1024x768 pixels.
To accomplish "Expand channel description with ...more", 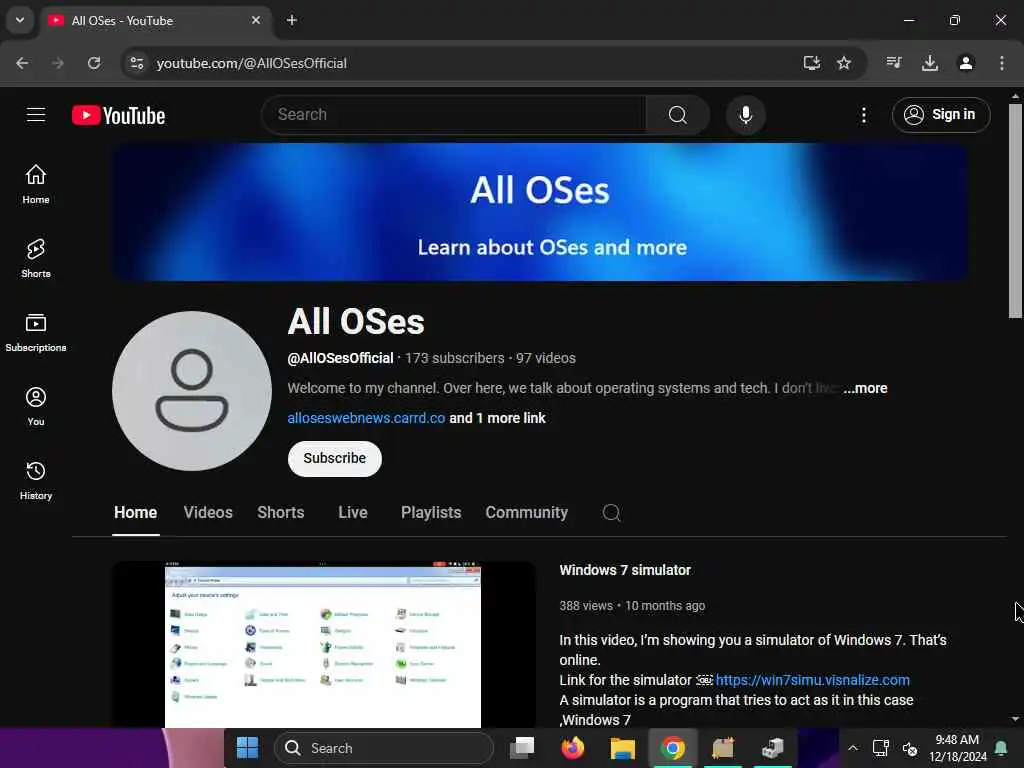I will 865,388.
